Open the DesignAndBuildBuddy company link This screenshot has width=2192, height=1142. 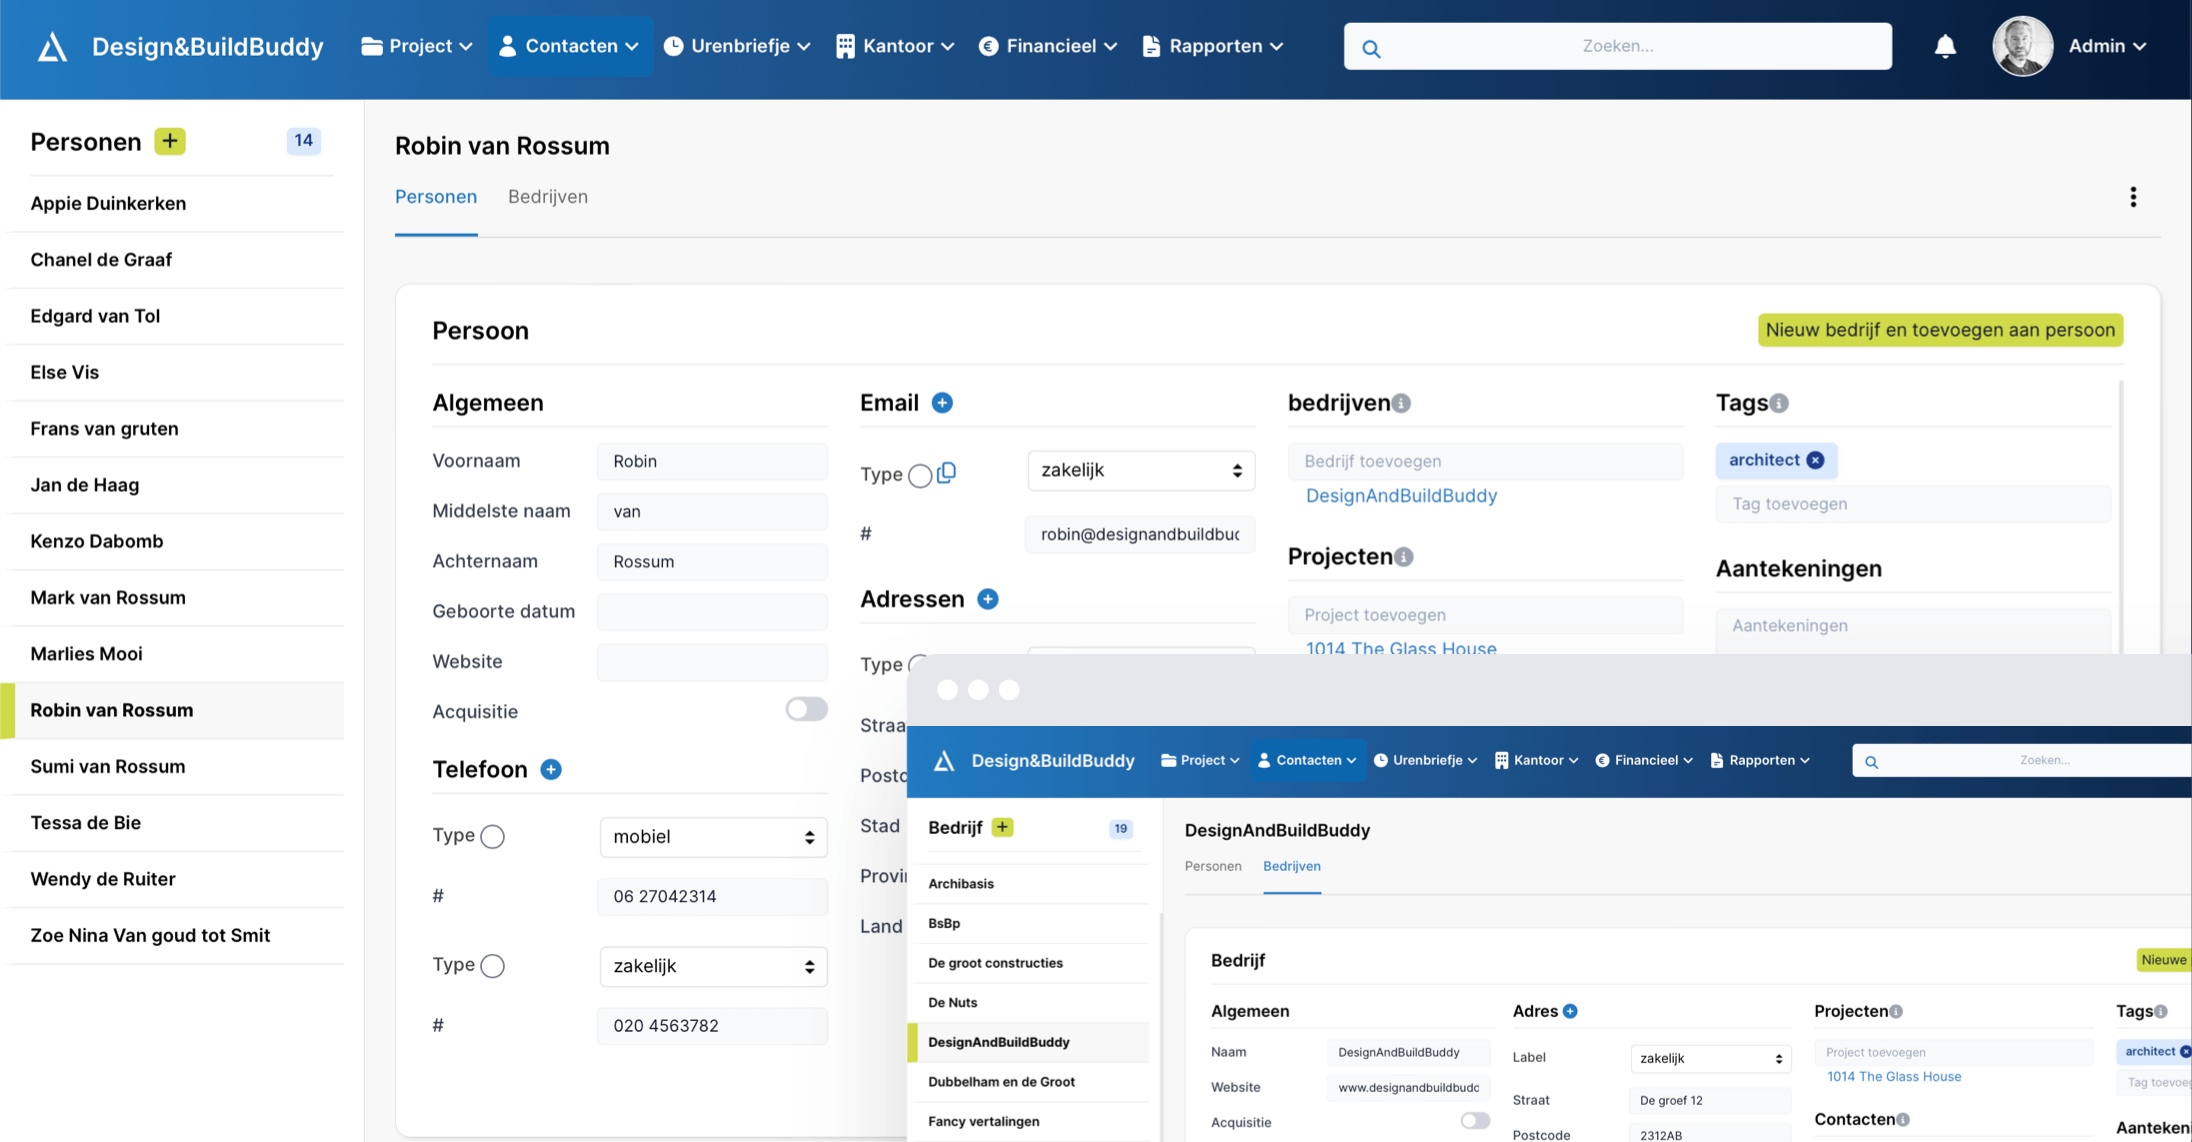[1401, 496]
